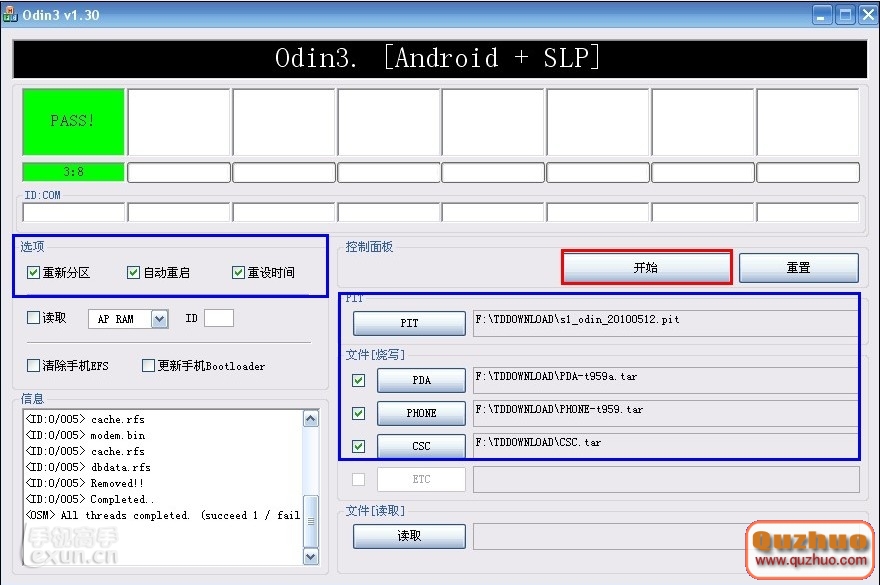Click the green 3:8 progress bar

pos(74,172)
